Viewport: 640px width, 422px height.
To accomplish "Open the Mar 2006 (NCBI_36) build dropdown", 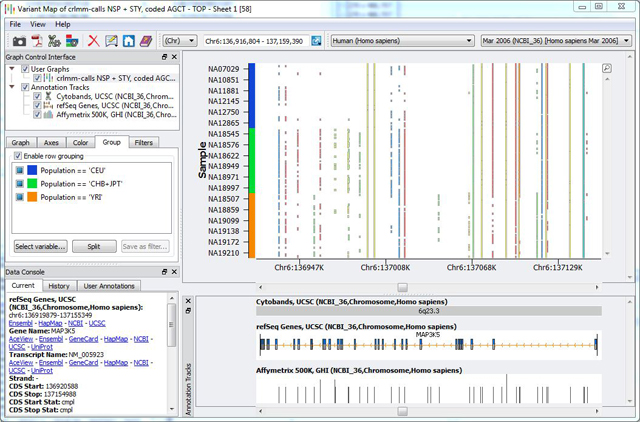I will (556, 41).
